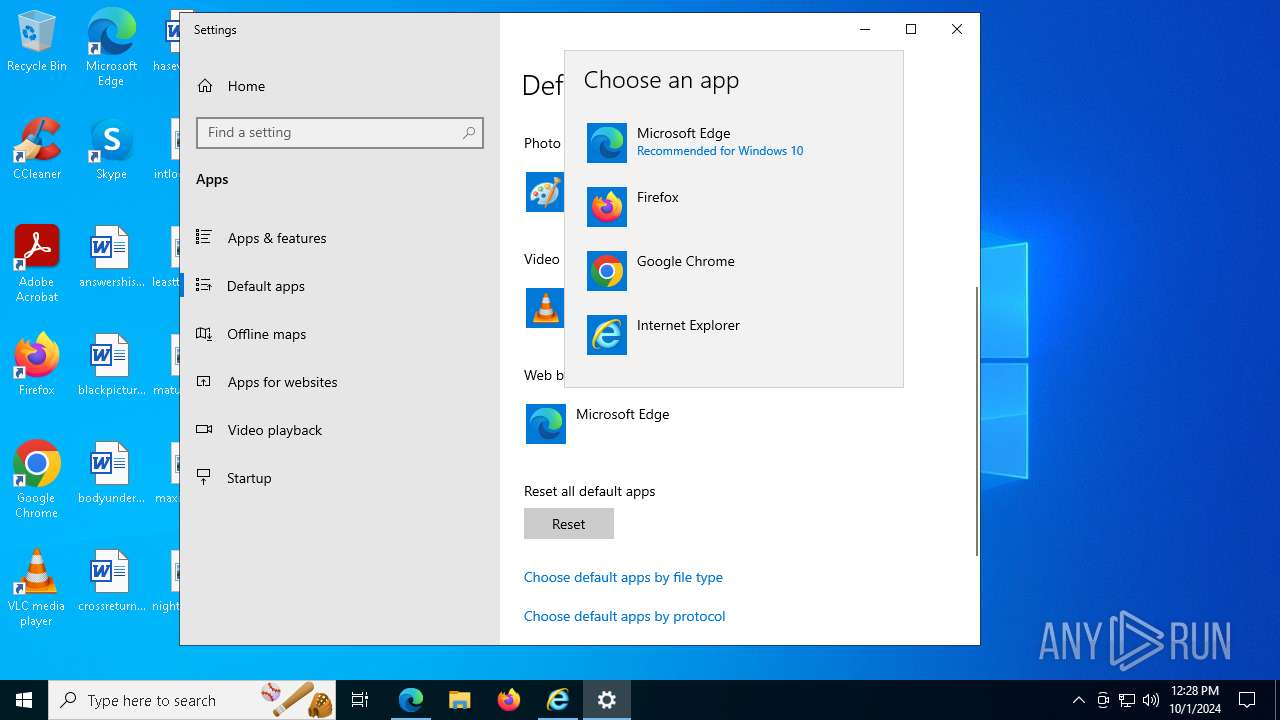Open Internet Explorer from the taskbar
The width and height of the screenshot is (1280, 720).
click(558, 700)
